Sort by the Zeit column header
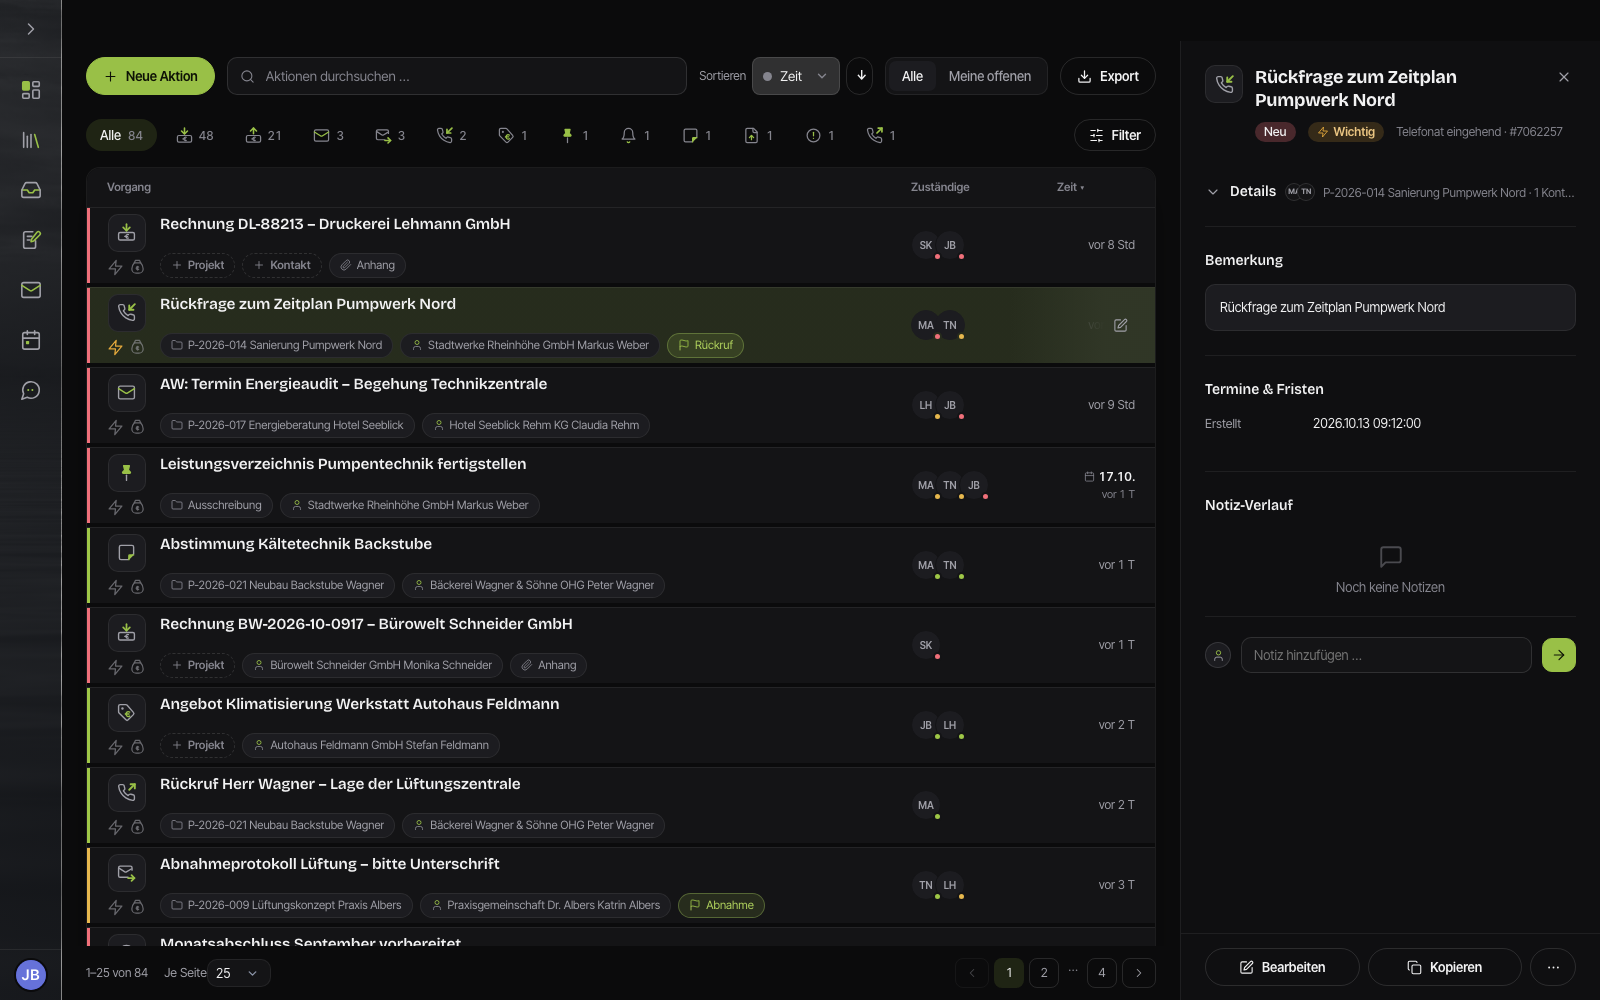Viewport: 1600px width, 1000px height. coord(1070,187)
